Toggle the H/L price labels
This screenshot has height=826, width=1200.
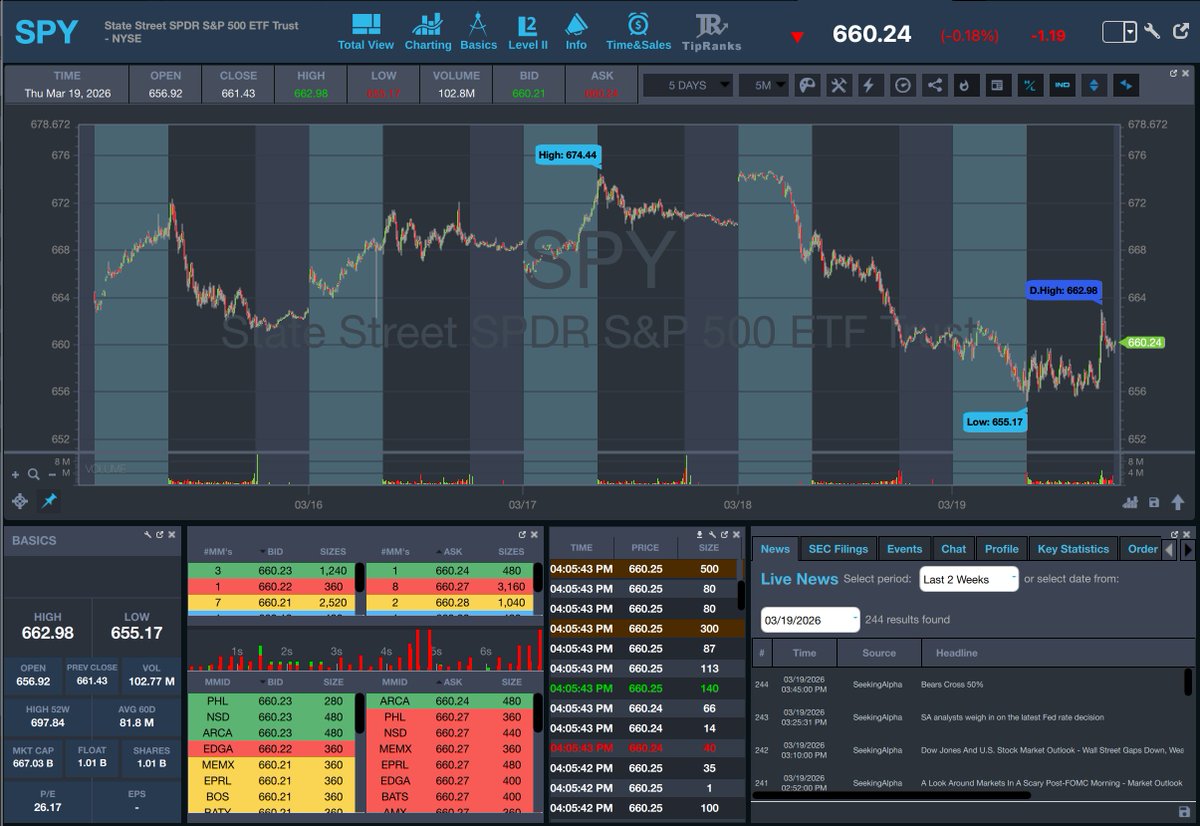[1030, 85]
